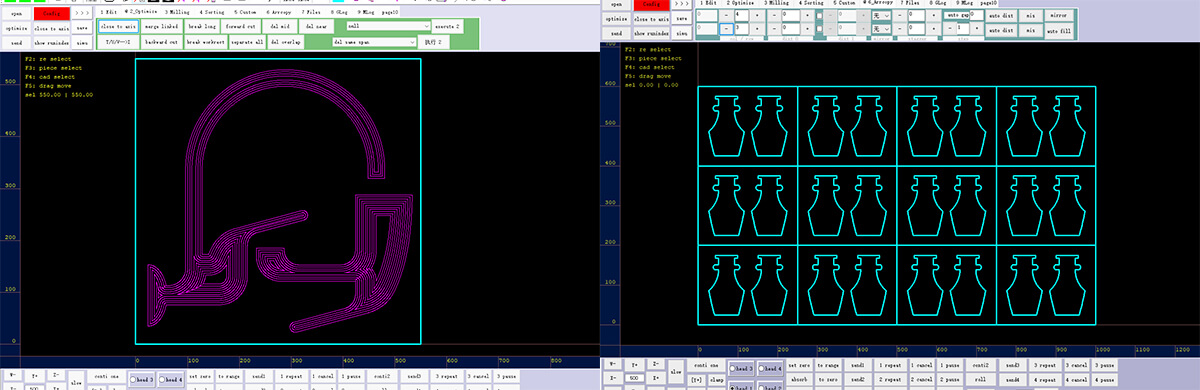The image size is (1200, 390).
Task: Click the input field showing 4 in right window
Action: tap(741, 16)
